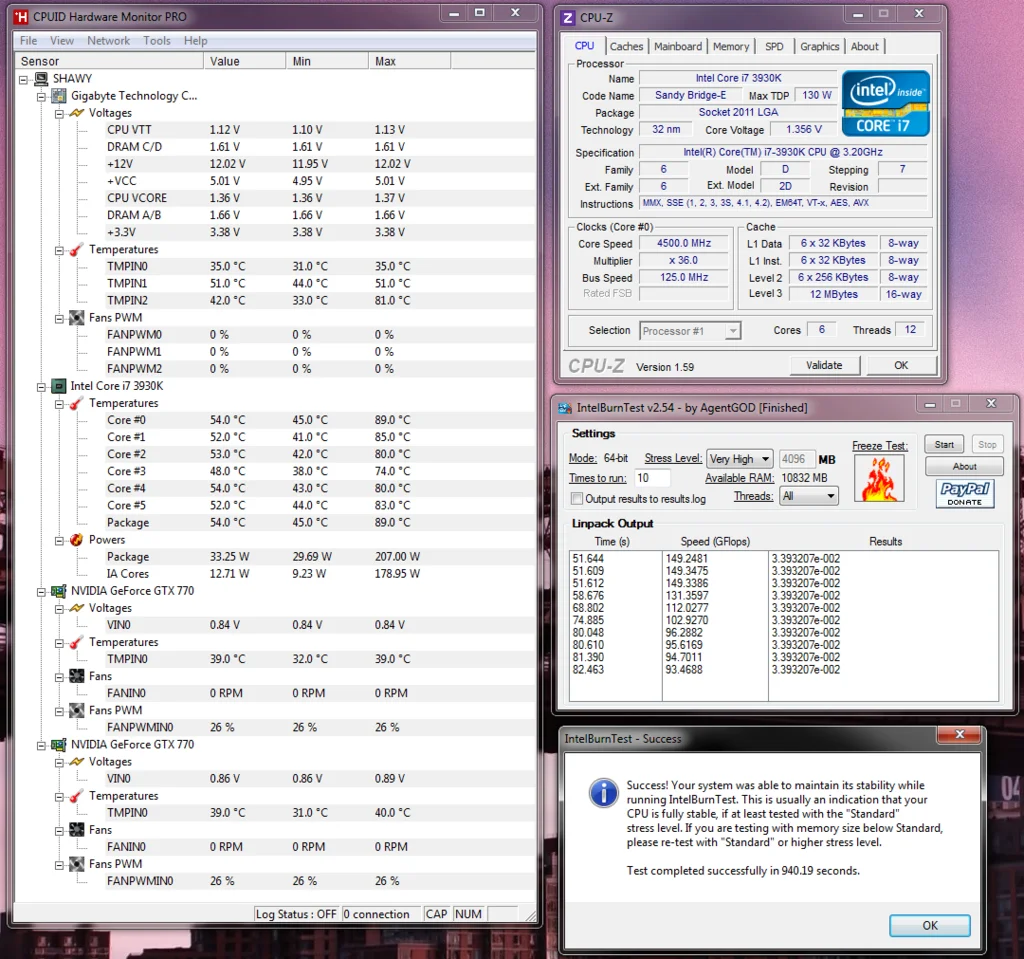The image size is (1024, 959).
Task: Click the Intel Core i7 logo in CPU-Z
Action: pyautogui.click(x=885, y=103)
